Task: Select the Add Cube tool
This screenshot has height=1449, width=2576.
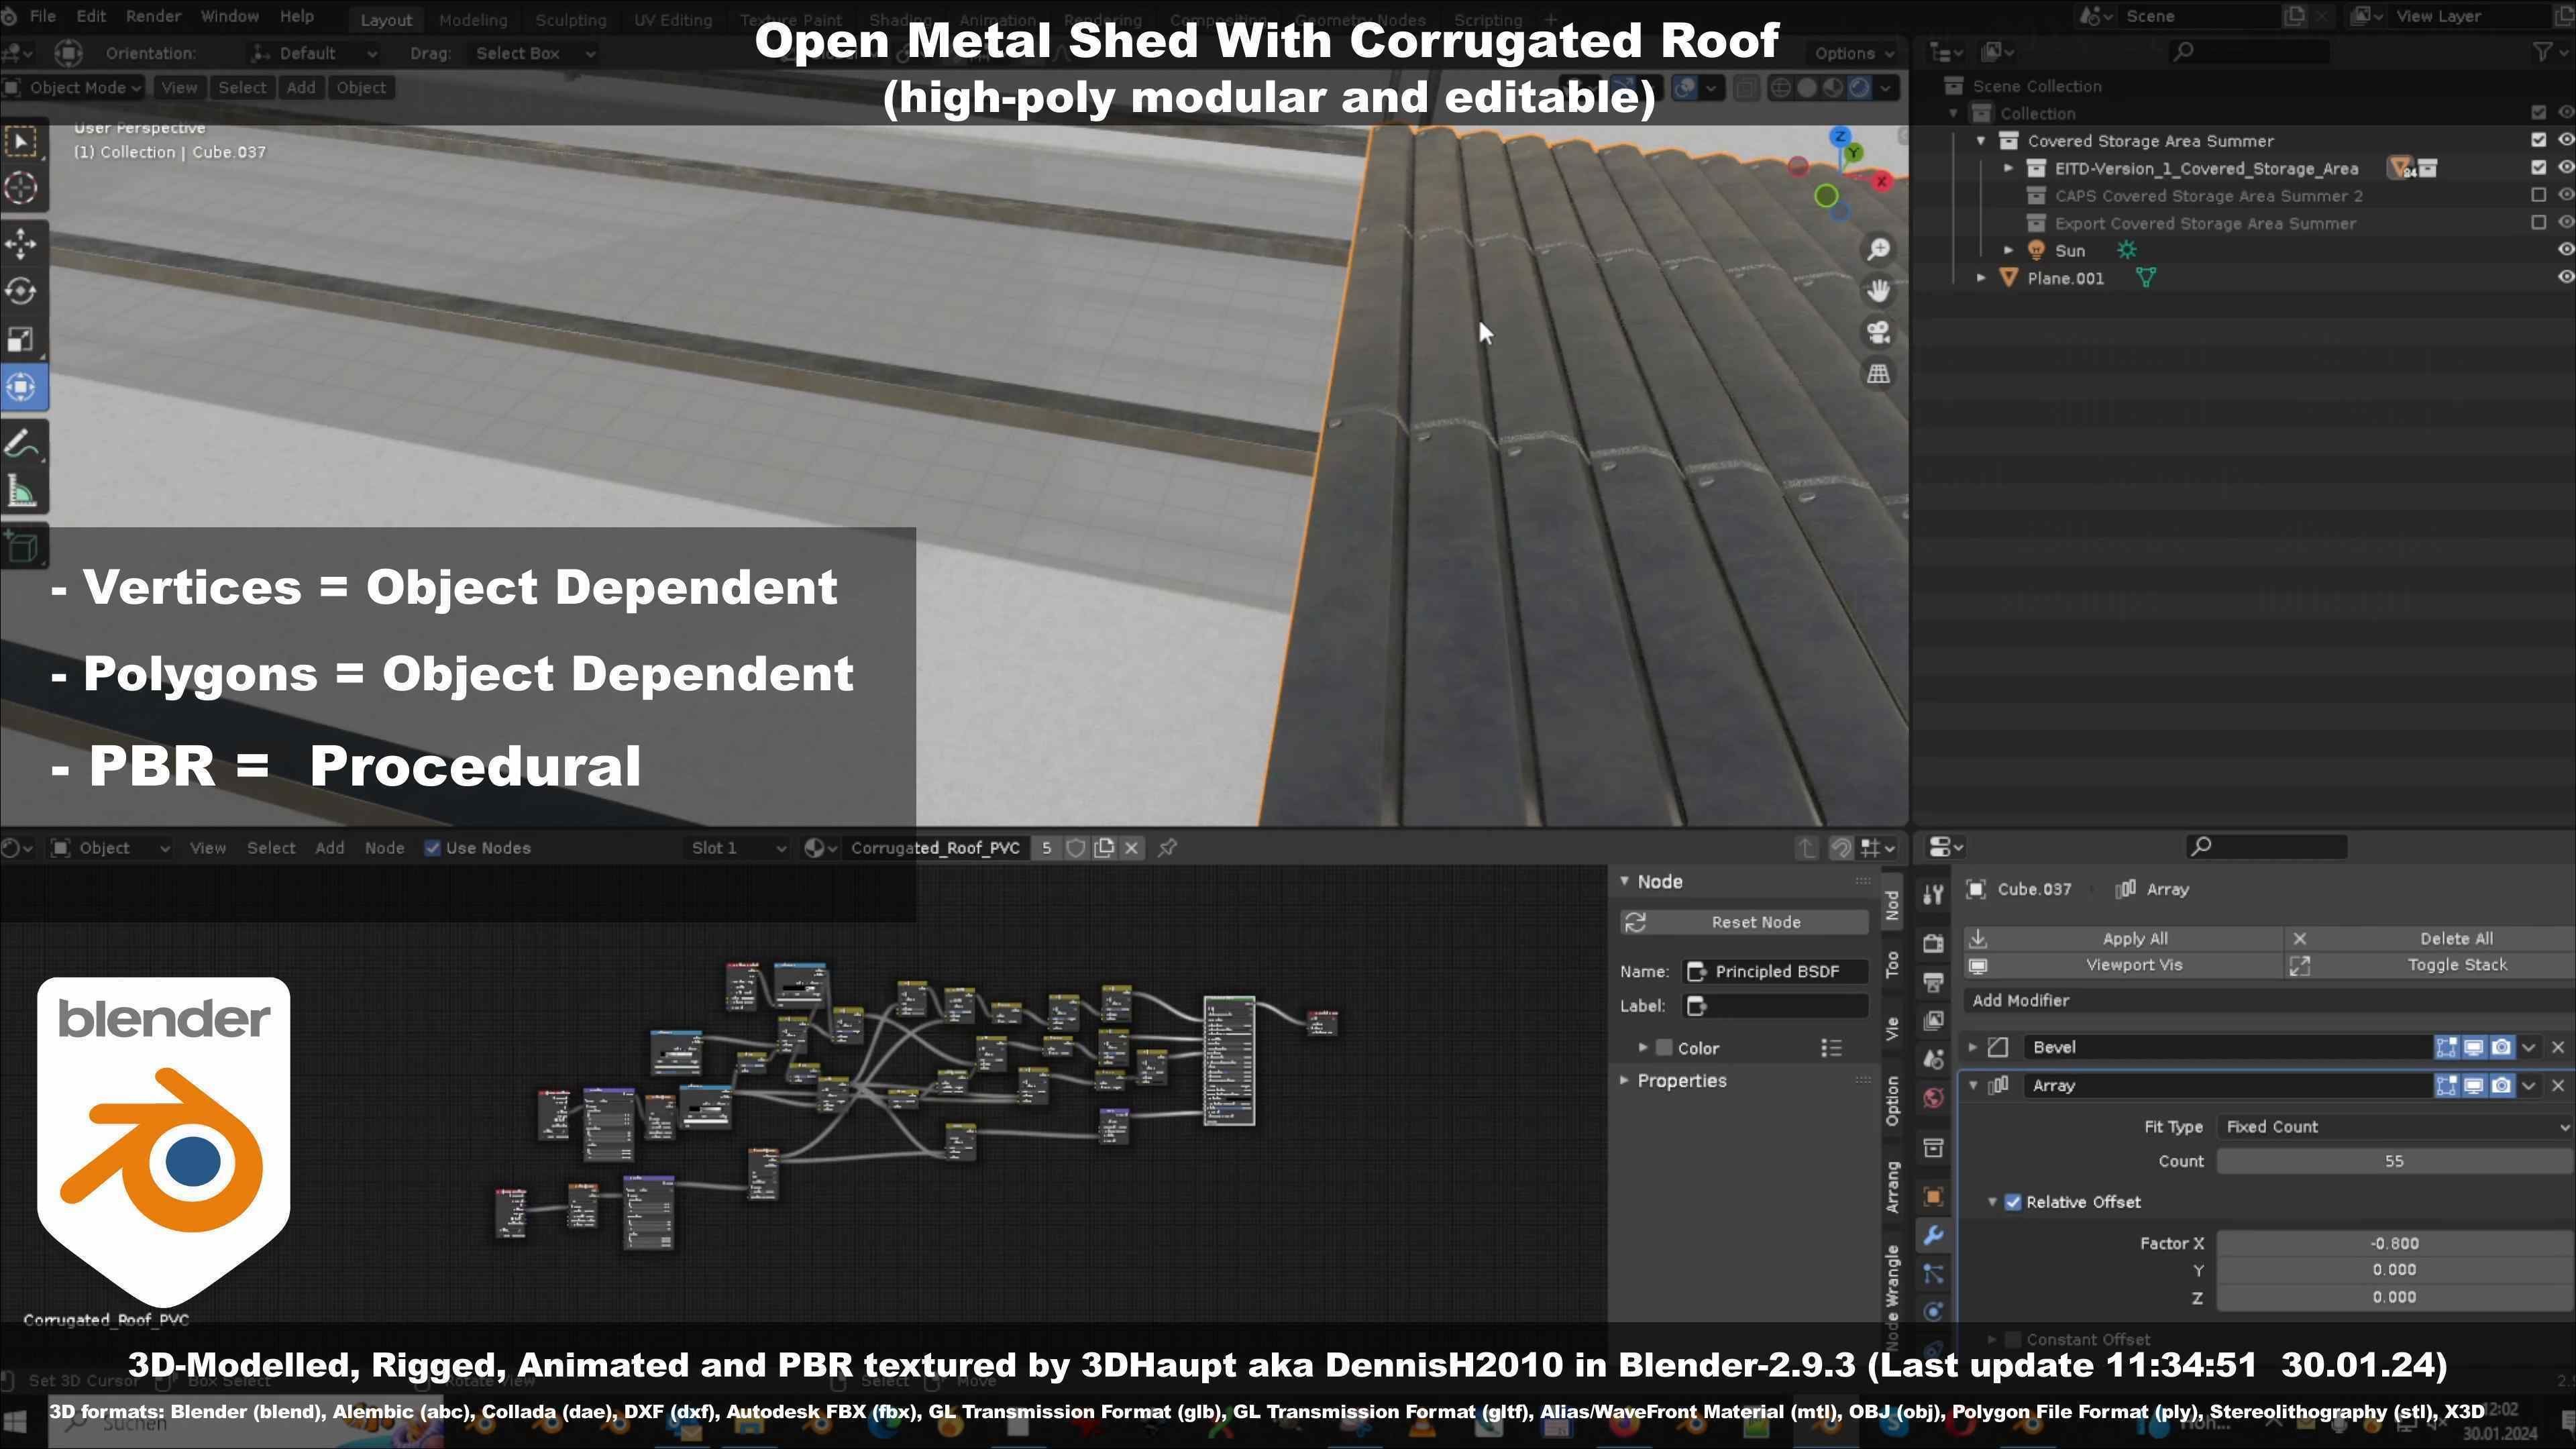Action: pos(22,547)
